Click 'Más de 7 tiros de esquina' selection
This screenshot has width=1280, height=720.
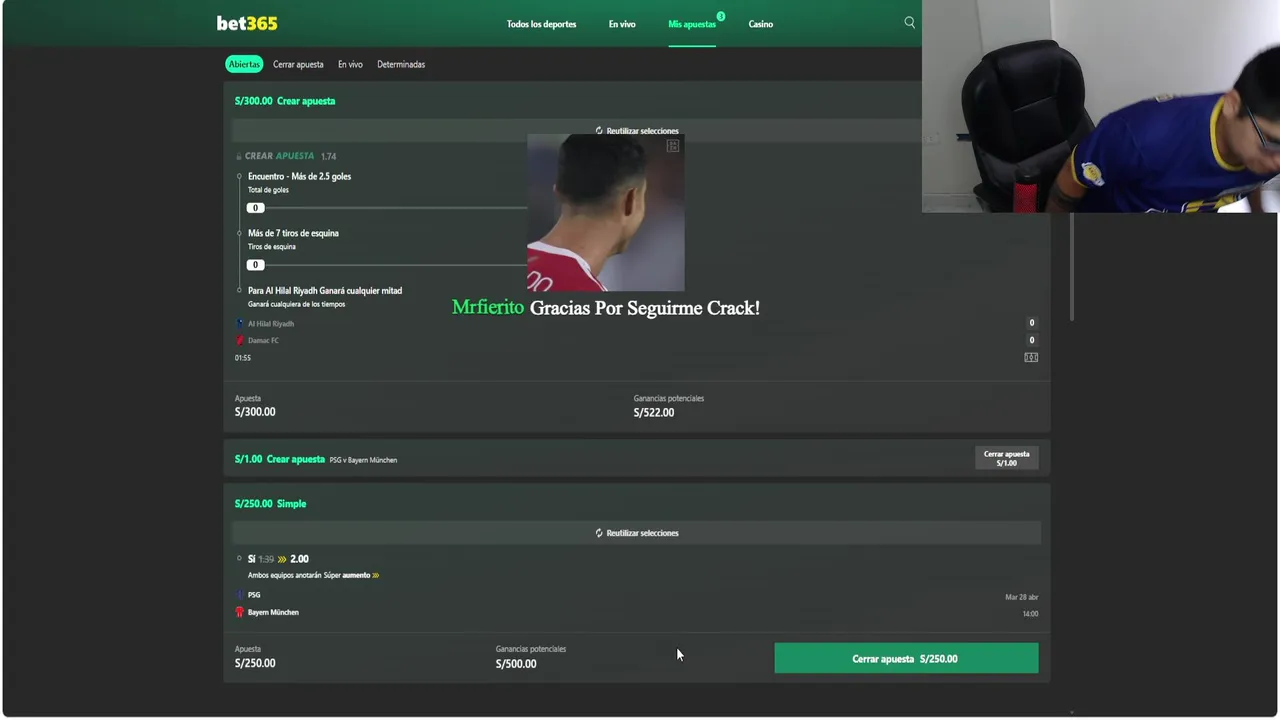coord(293,233)
